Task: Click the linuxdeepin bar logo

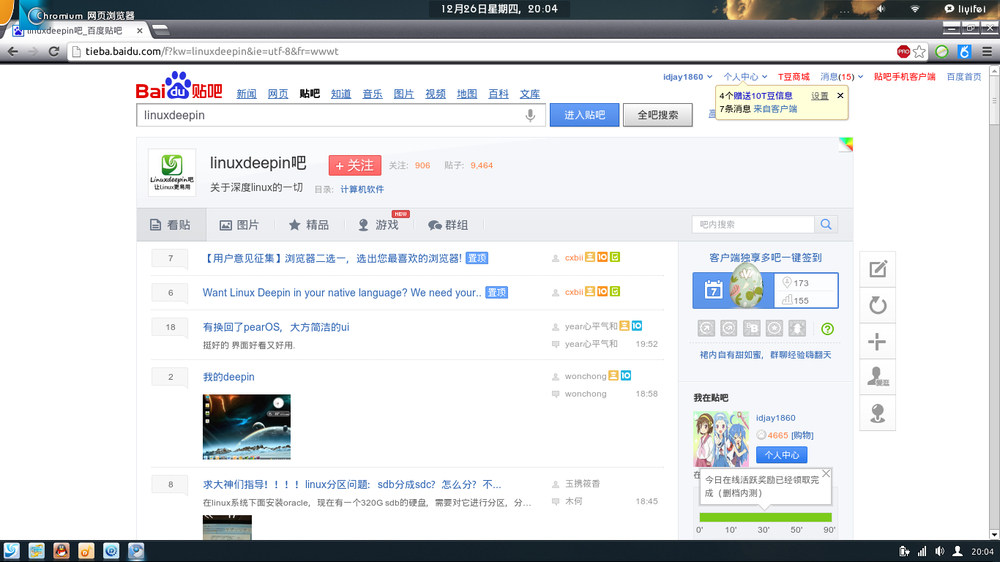Action: point(172,172)
